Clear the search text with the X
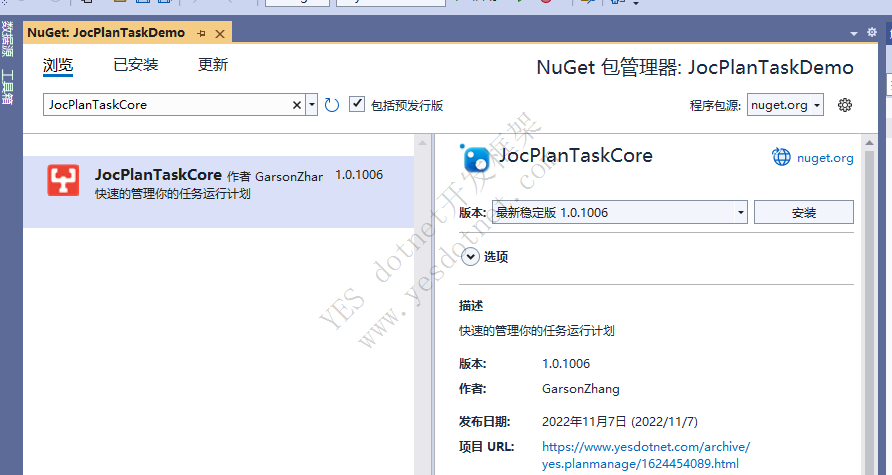This screenshot has height=475, width=892. click(x=297, y=105)
